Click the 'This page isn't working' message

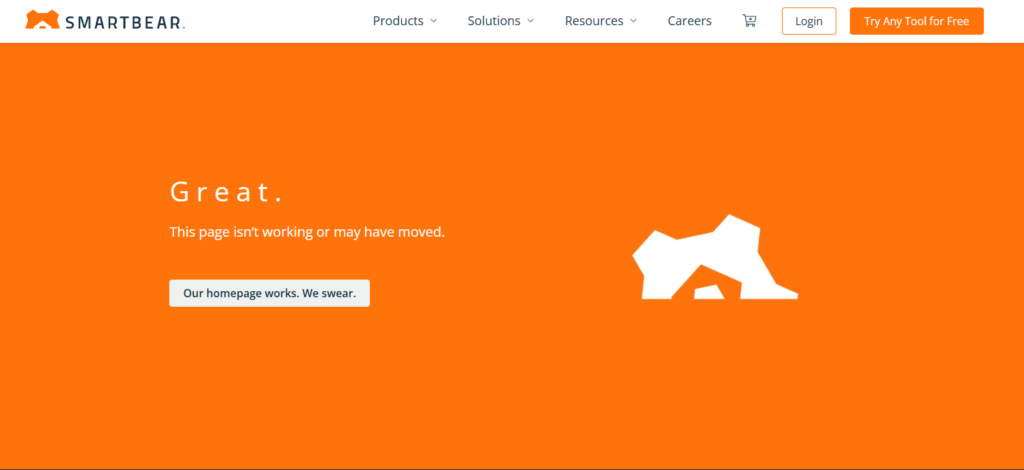pos(307,232)
